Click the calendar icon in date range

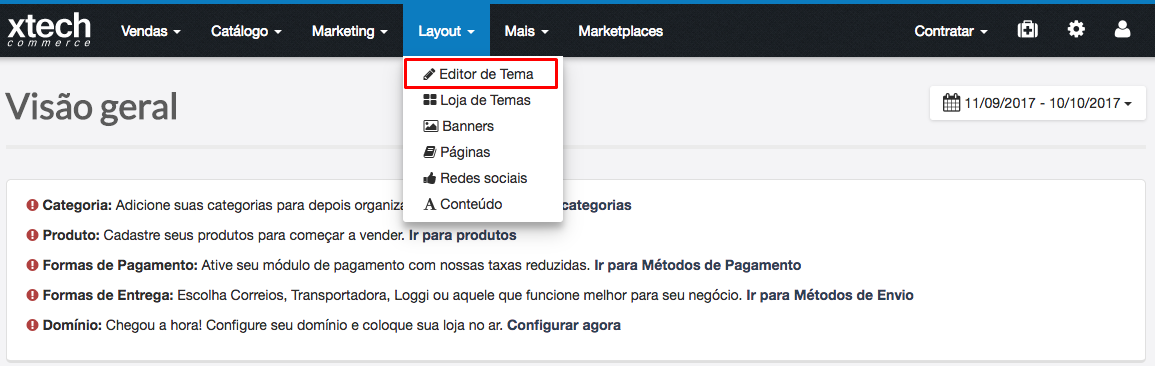tap(952, 102)
